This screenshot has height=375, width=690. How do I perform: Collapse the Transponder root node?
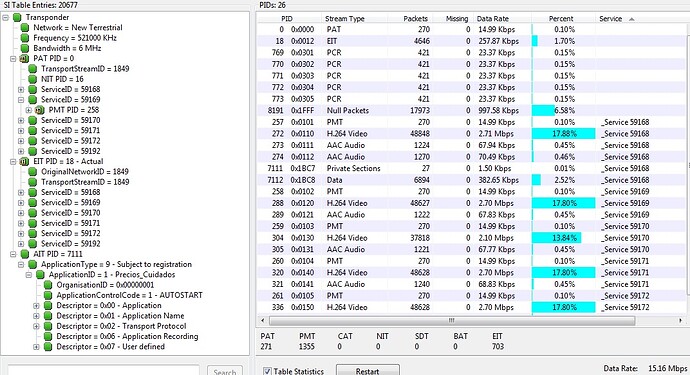tap(5, 18)
